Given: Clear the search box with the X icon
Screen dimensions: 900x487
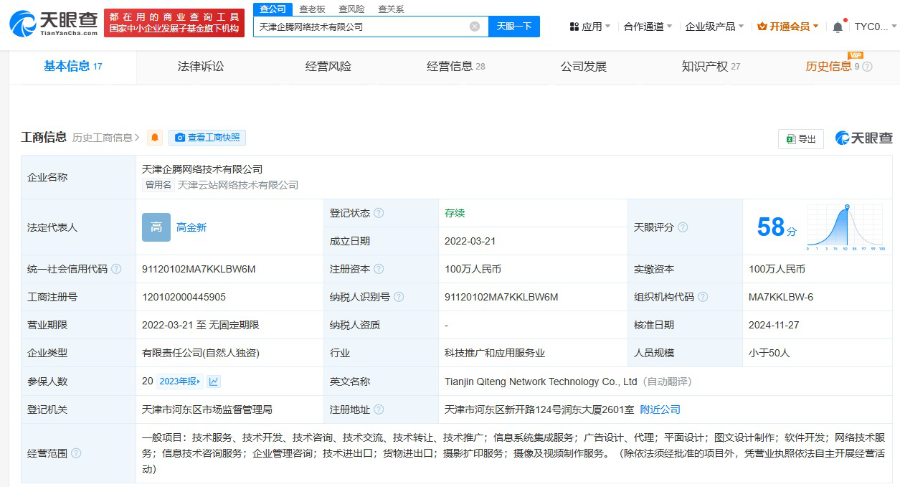Looking at the screenshot, I should pos(475,26).
